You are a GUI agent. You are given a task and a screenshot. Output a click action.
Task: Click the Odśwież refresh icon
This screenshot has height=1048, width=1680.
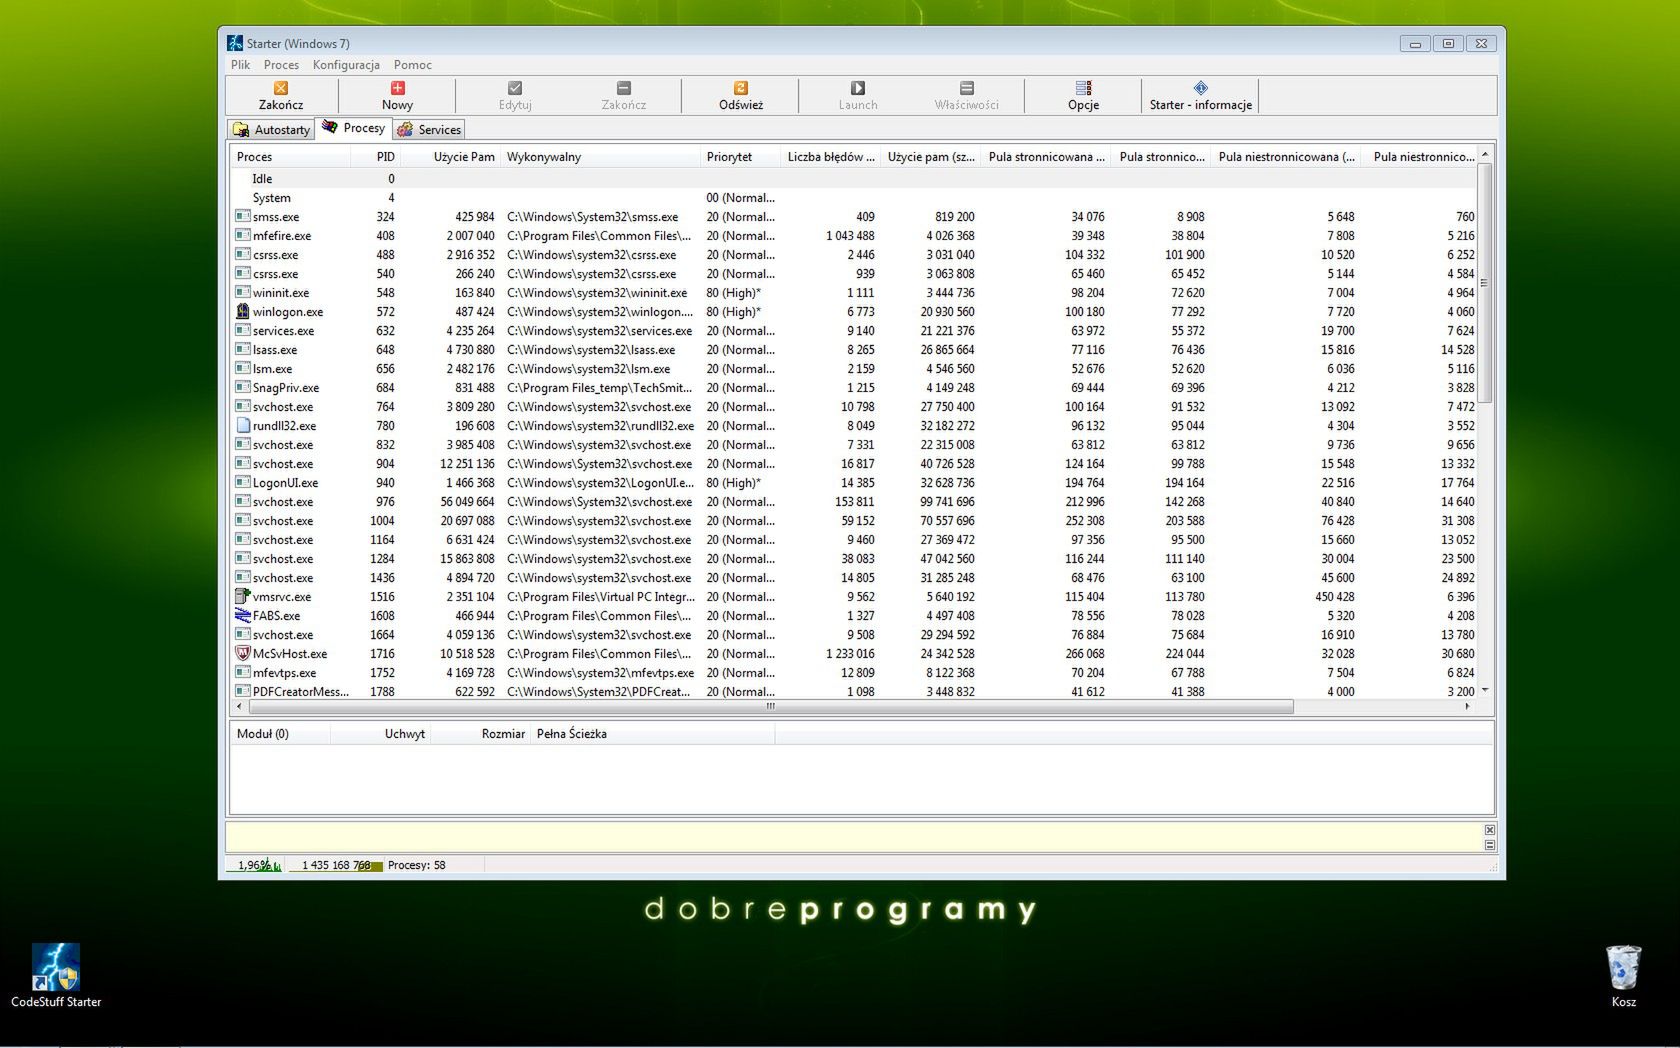741,88
